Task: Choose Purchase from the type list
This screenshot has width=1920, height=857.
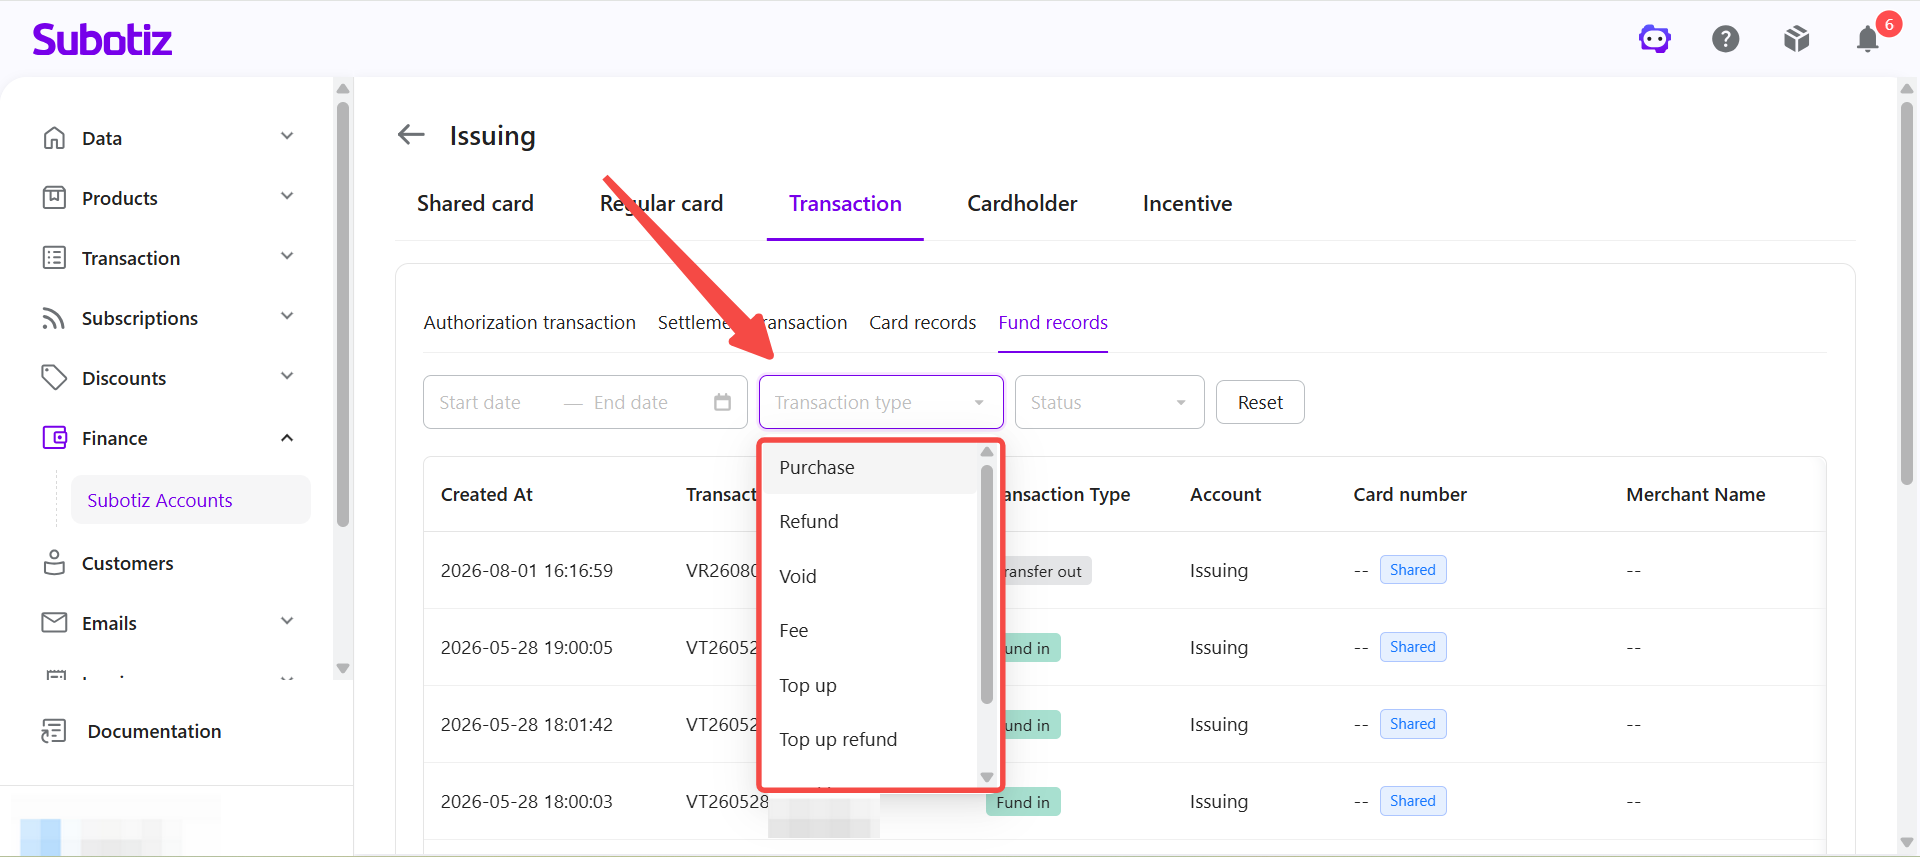Action: point(869,467)
